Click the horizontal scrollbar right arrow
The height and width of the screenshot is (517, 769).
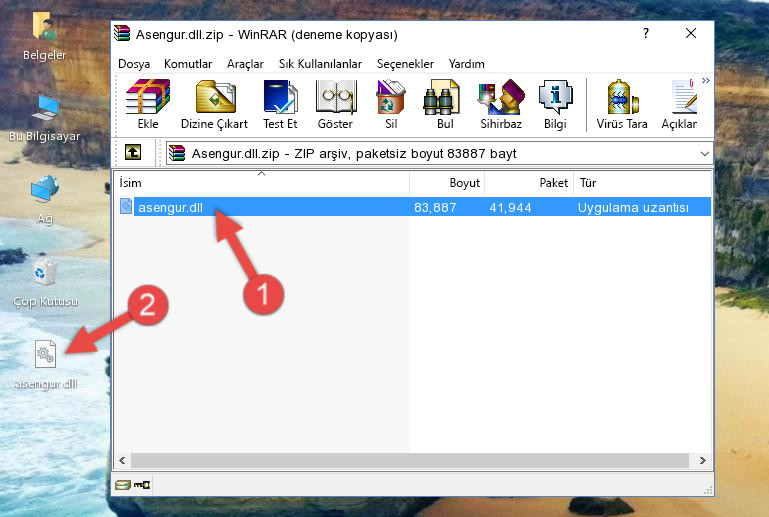pos(702,460)
